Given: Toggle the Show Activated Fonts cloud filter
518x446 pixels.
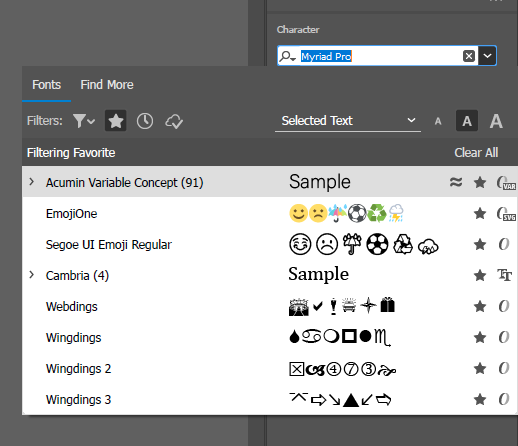Looking at the screenshot, I should pyautogui.click(x=174, y=121).
